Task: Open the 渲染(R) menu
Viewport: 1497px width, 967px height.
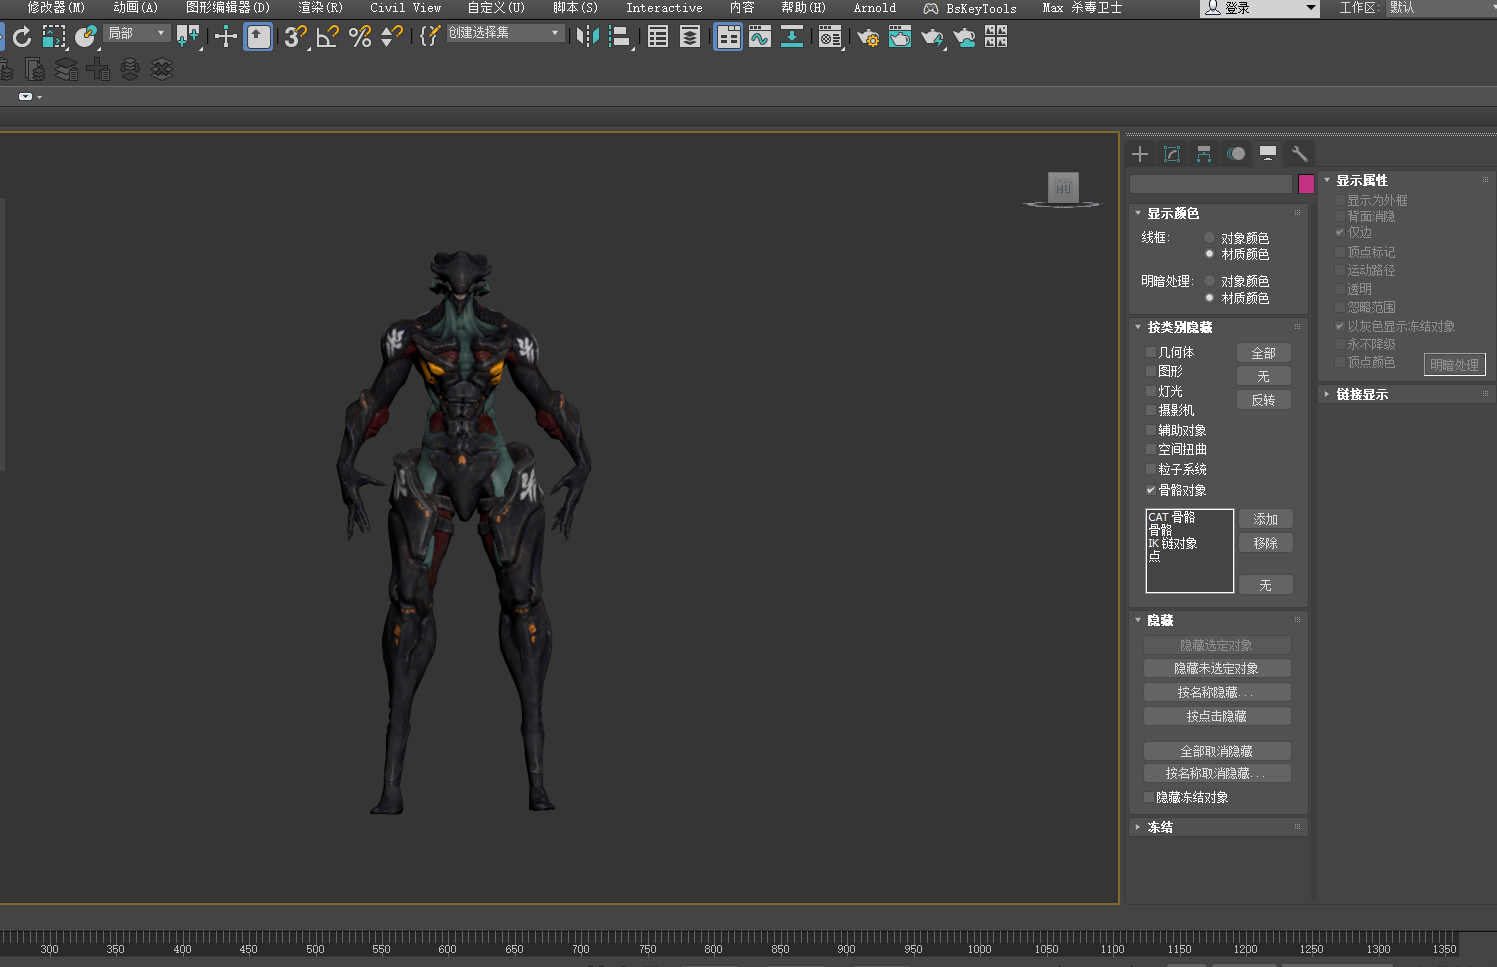Action: point(320,8)
